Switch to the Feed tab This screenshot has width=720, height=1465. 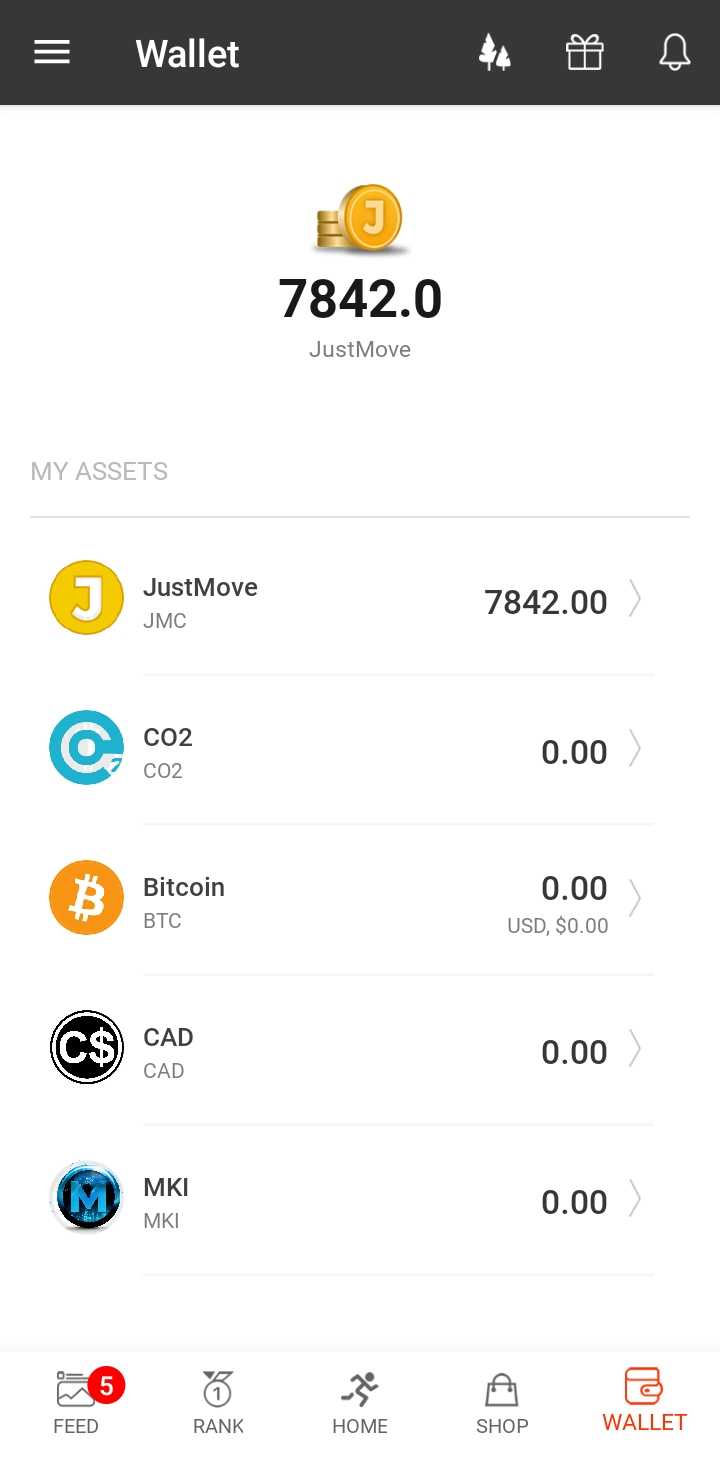click(x=77, y=1402)
